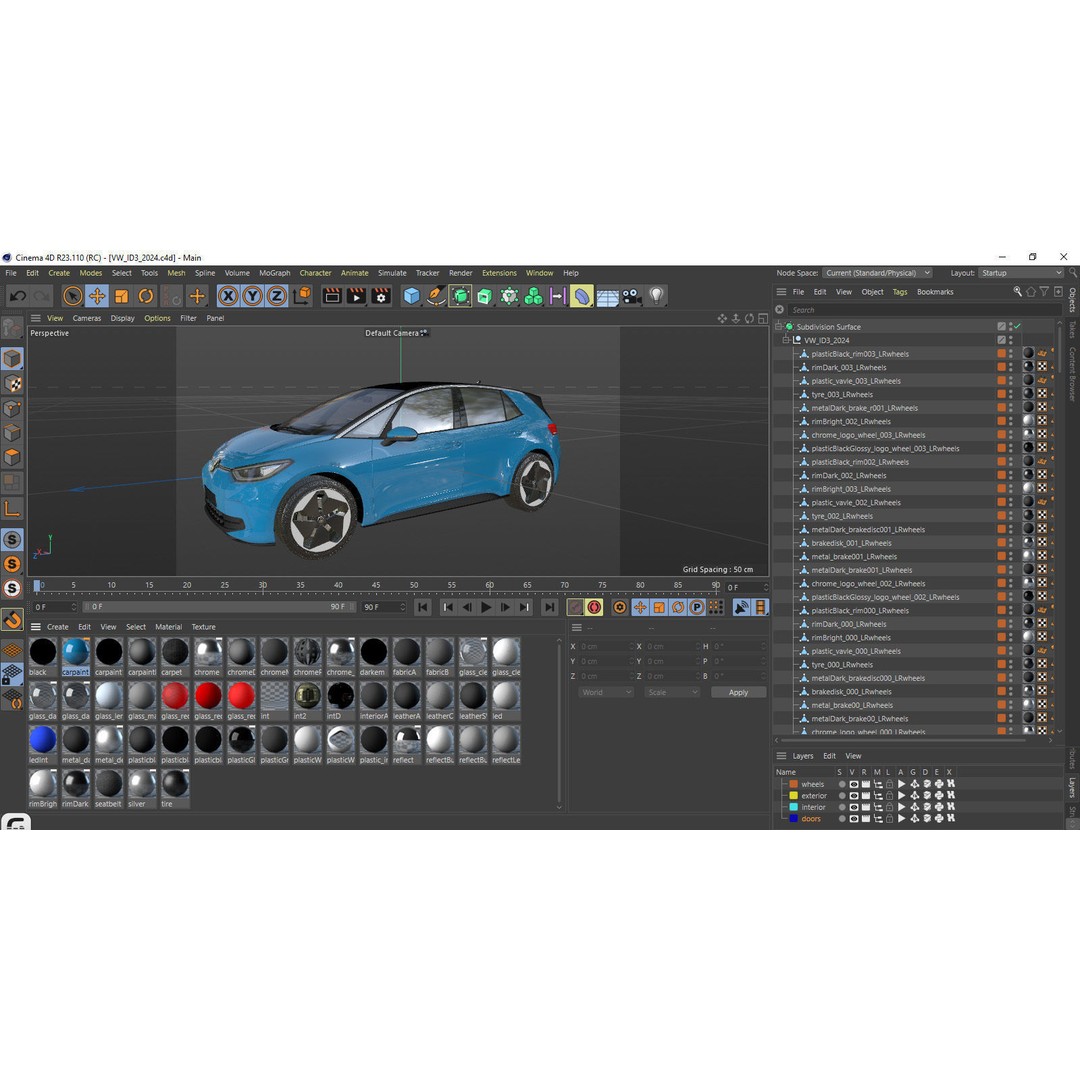Open the World coordinate dropdown
This screenshot has width=1080, height=1080.
click(x=605, y=692)
